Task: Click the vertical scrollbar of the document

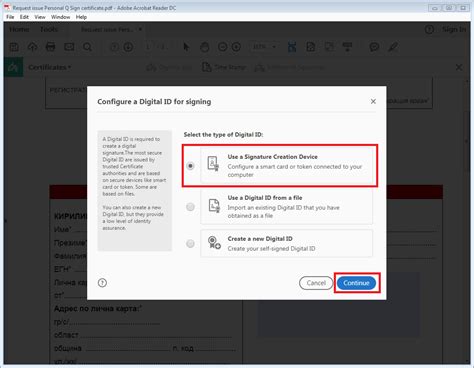Action: click(467, 142)
